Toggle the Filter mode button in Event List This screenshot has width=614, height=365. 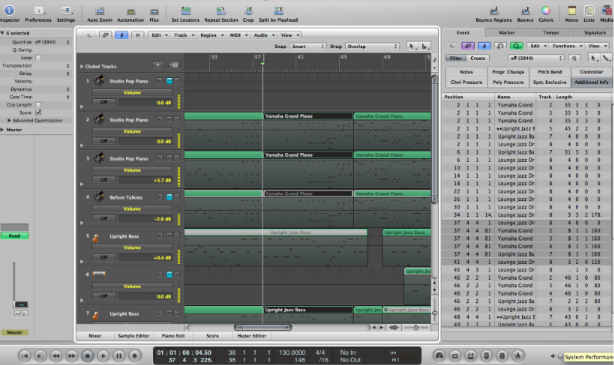tap(455, 58)
